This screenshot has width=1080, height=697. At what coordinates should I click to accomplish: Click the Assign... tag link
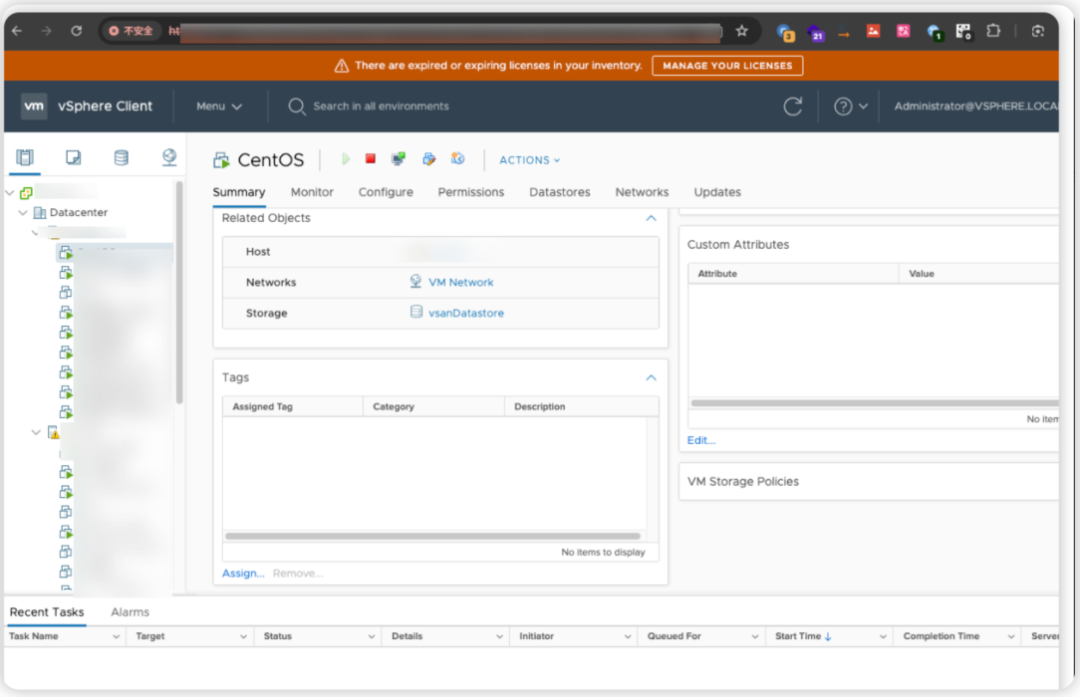[x=243, y=573]
